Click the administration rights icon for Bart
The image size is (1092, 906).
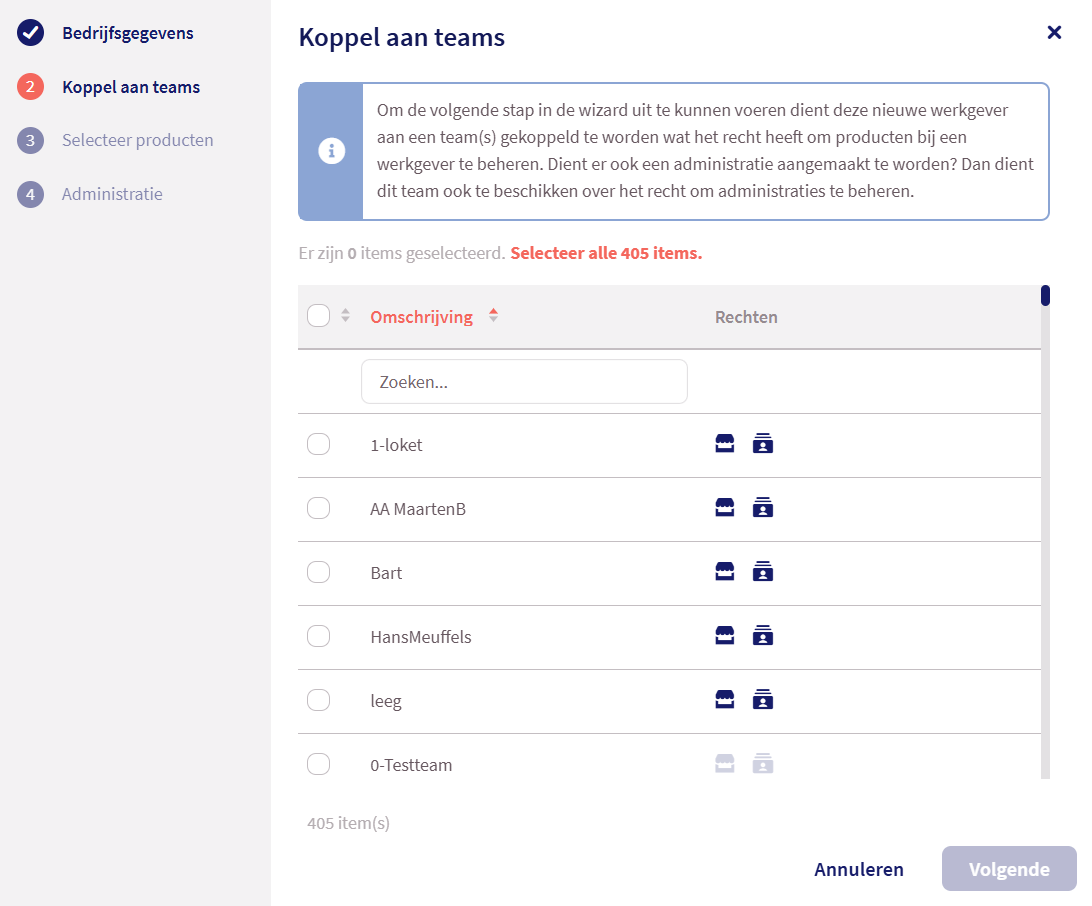[763, 572]
